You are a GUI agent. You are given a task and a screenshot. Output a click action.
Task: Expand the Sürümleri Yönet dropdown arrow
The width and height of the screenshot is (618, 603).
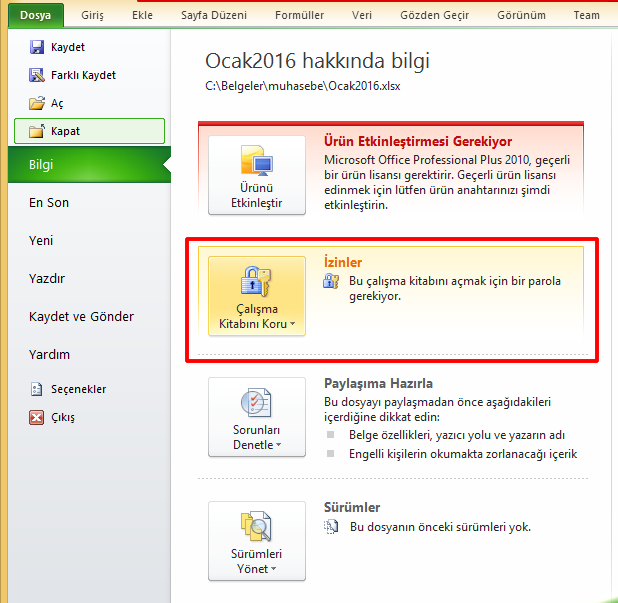[274, 569]
